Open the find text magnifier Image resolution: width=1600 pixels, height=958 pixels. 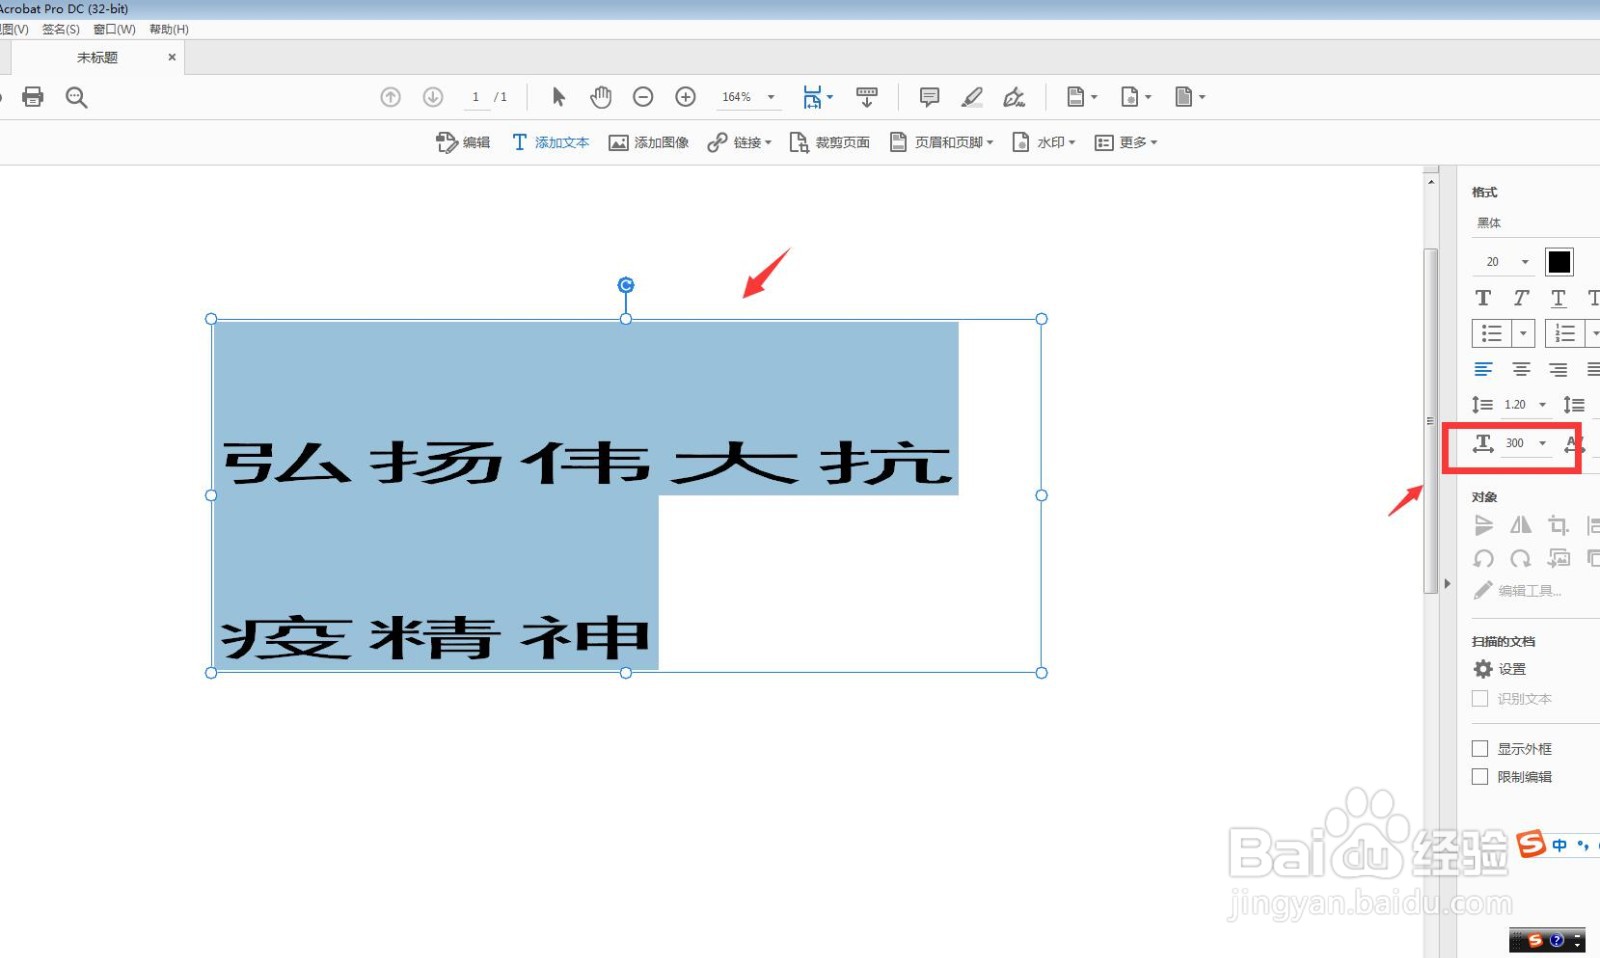click(x=76, y=97)
